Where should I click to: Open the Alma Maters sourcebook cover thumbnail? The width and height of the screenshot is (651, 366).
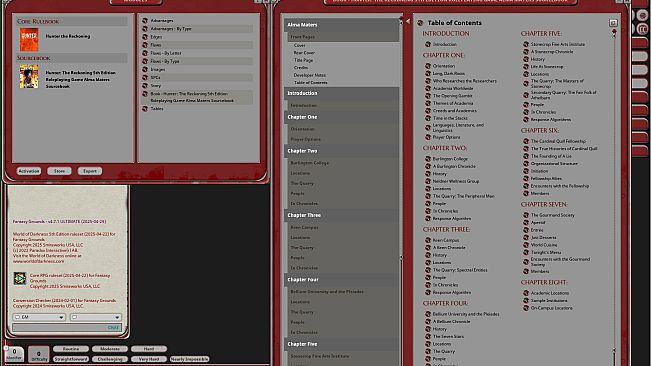tap(29, 76)
